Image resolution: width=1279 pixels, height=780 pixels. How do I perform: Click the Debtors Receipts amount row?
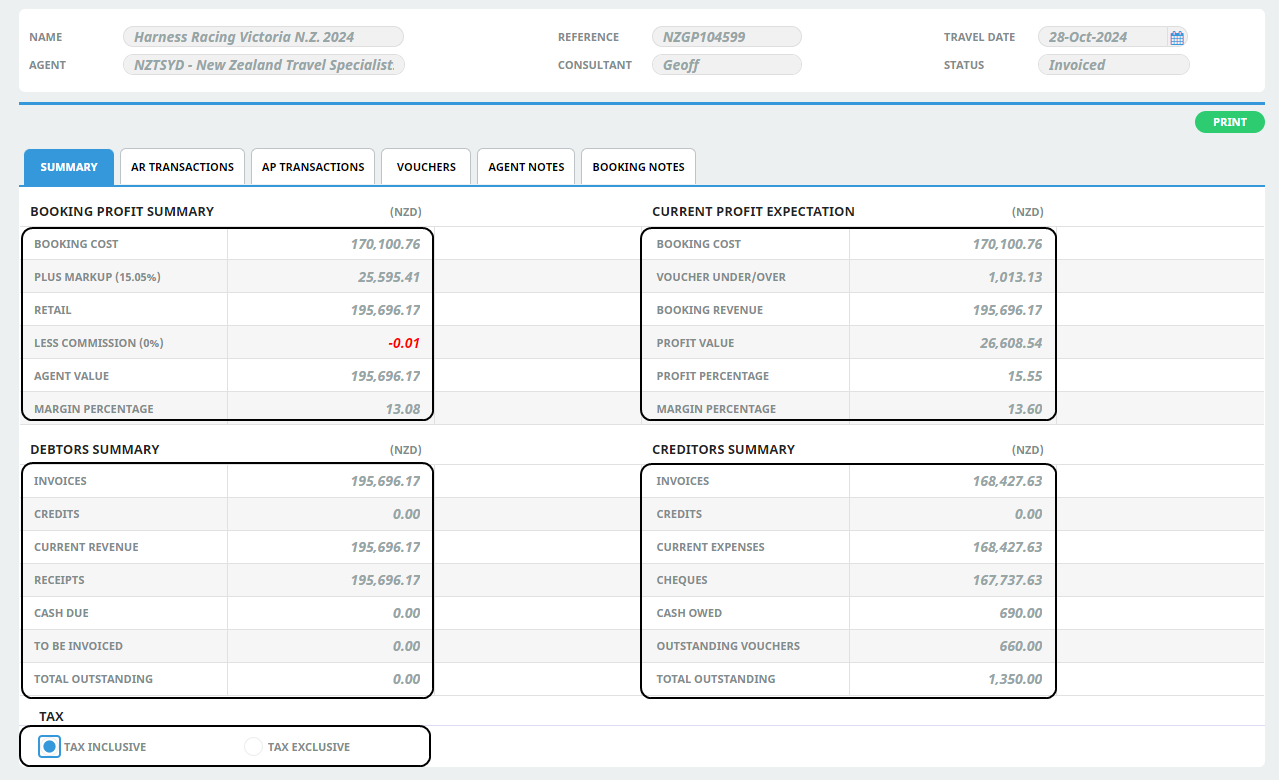click(x=385, y=580)
